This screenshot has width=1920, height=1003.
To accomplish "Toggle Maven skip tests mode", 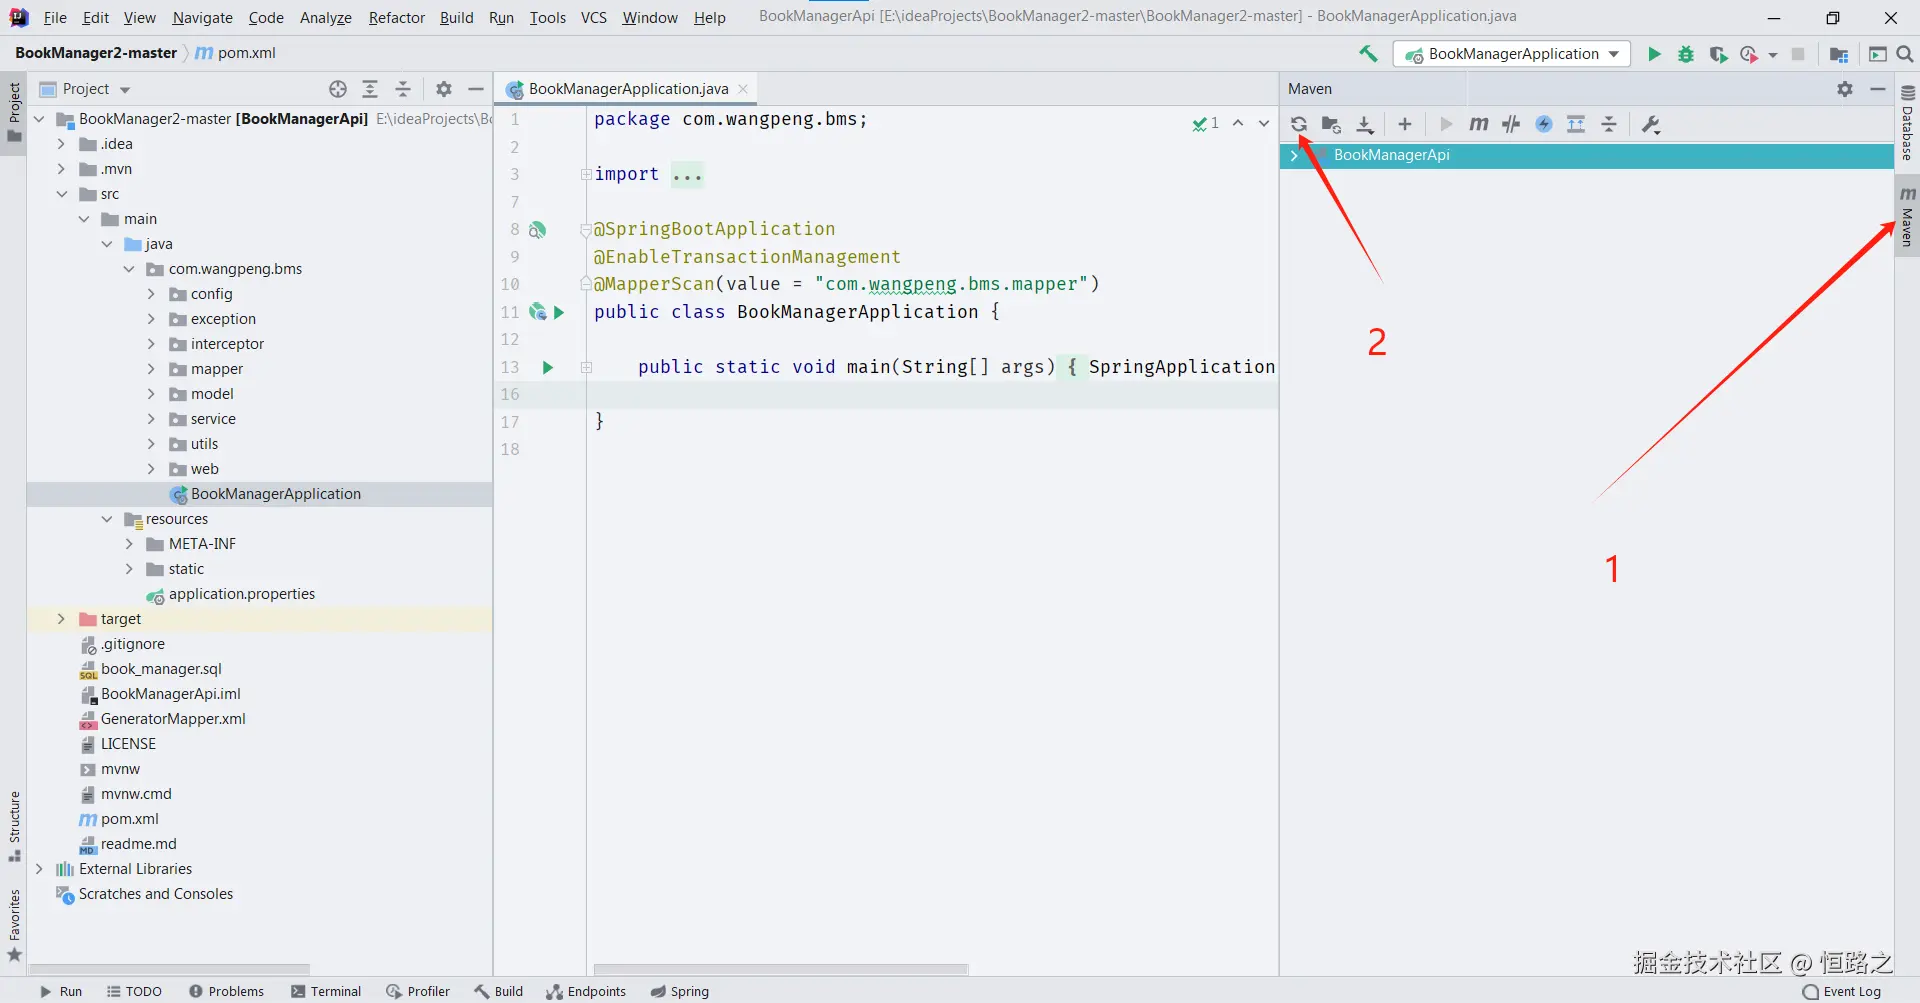I will pyautogui.click(x=1544, y=124).
